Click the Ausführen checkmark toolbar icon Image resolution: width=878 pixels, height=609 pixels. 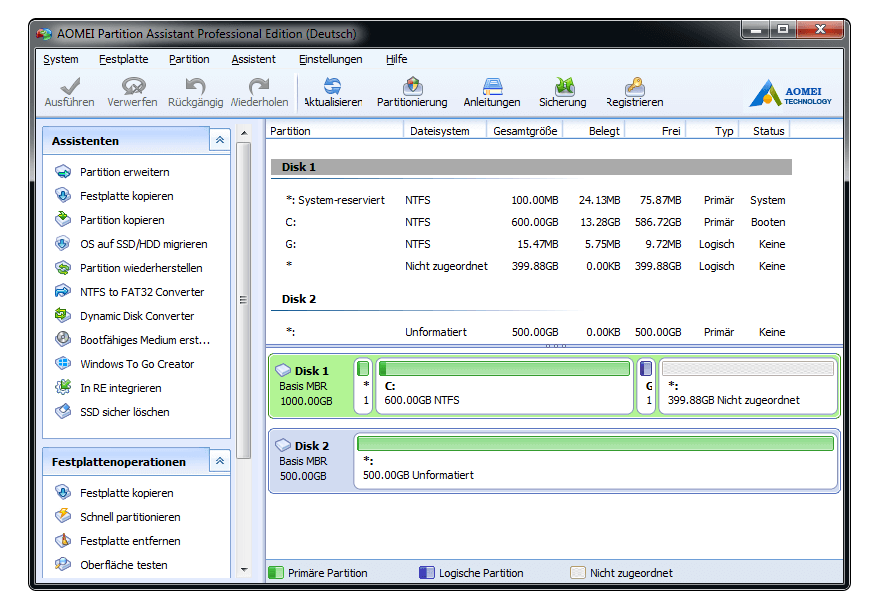[70, 86]
